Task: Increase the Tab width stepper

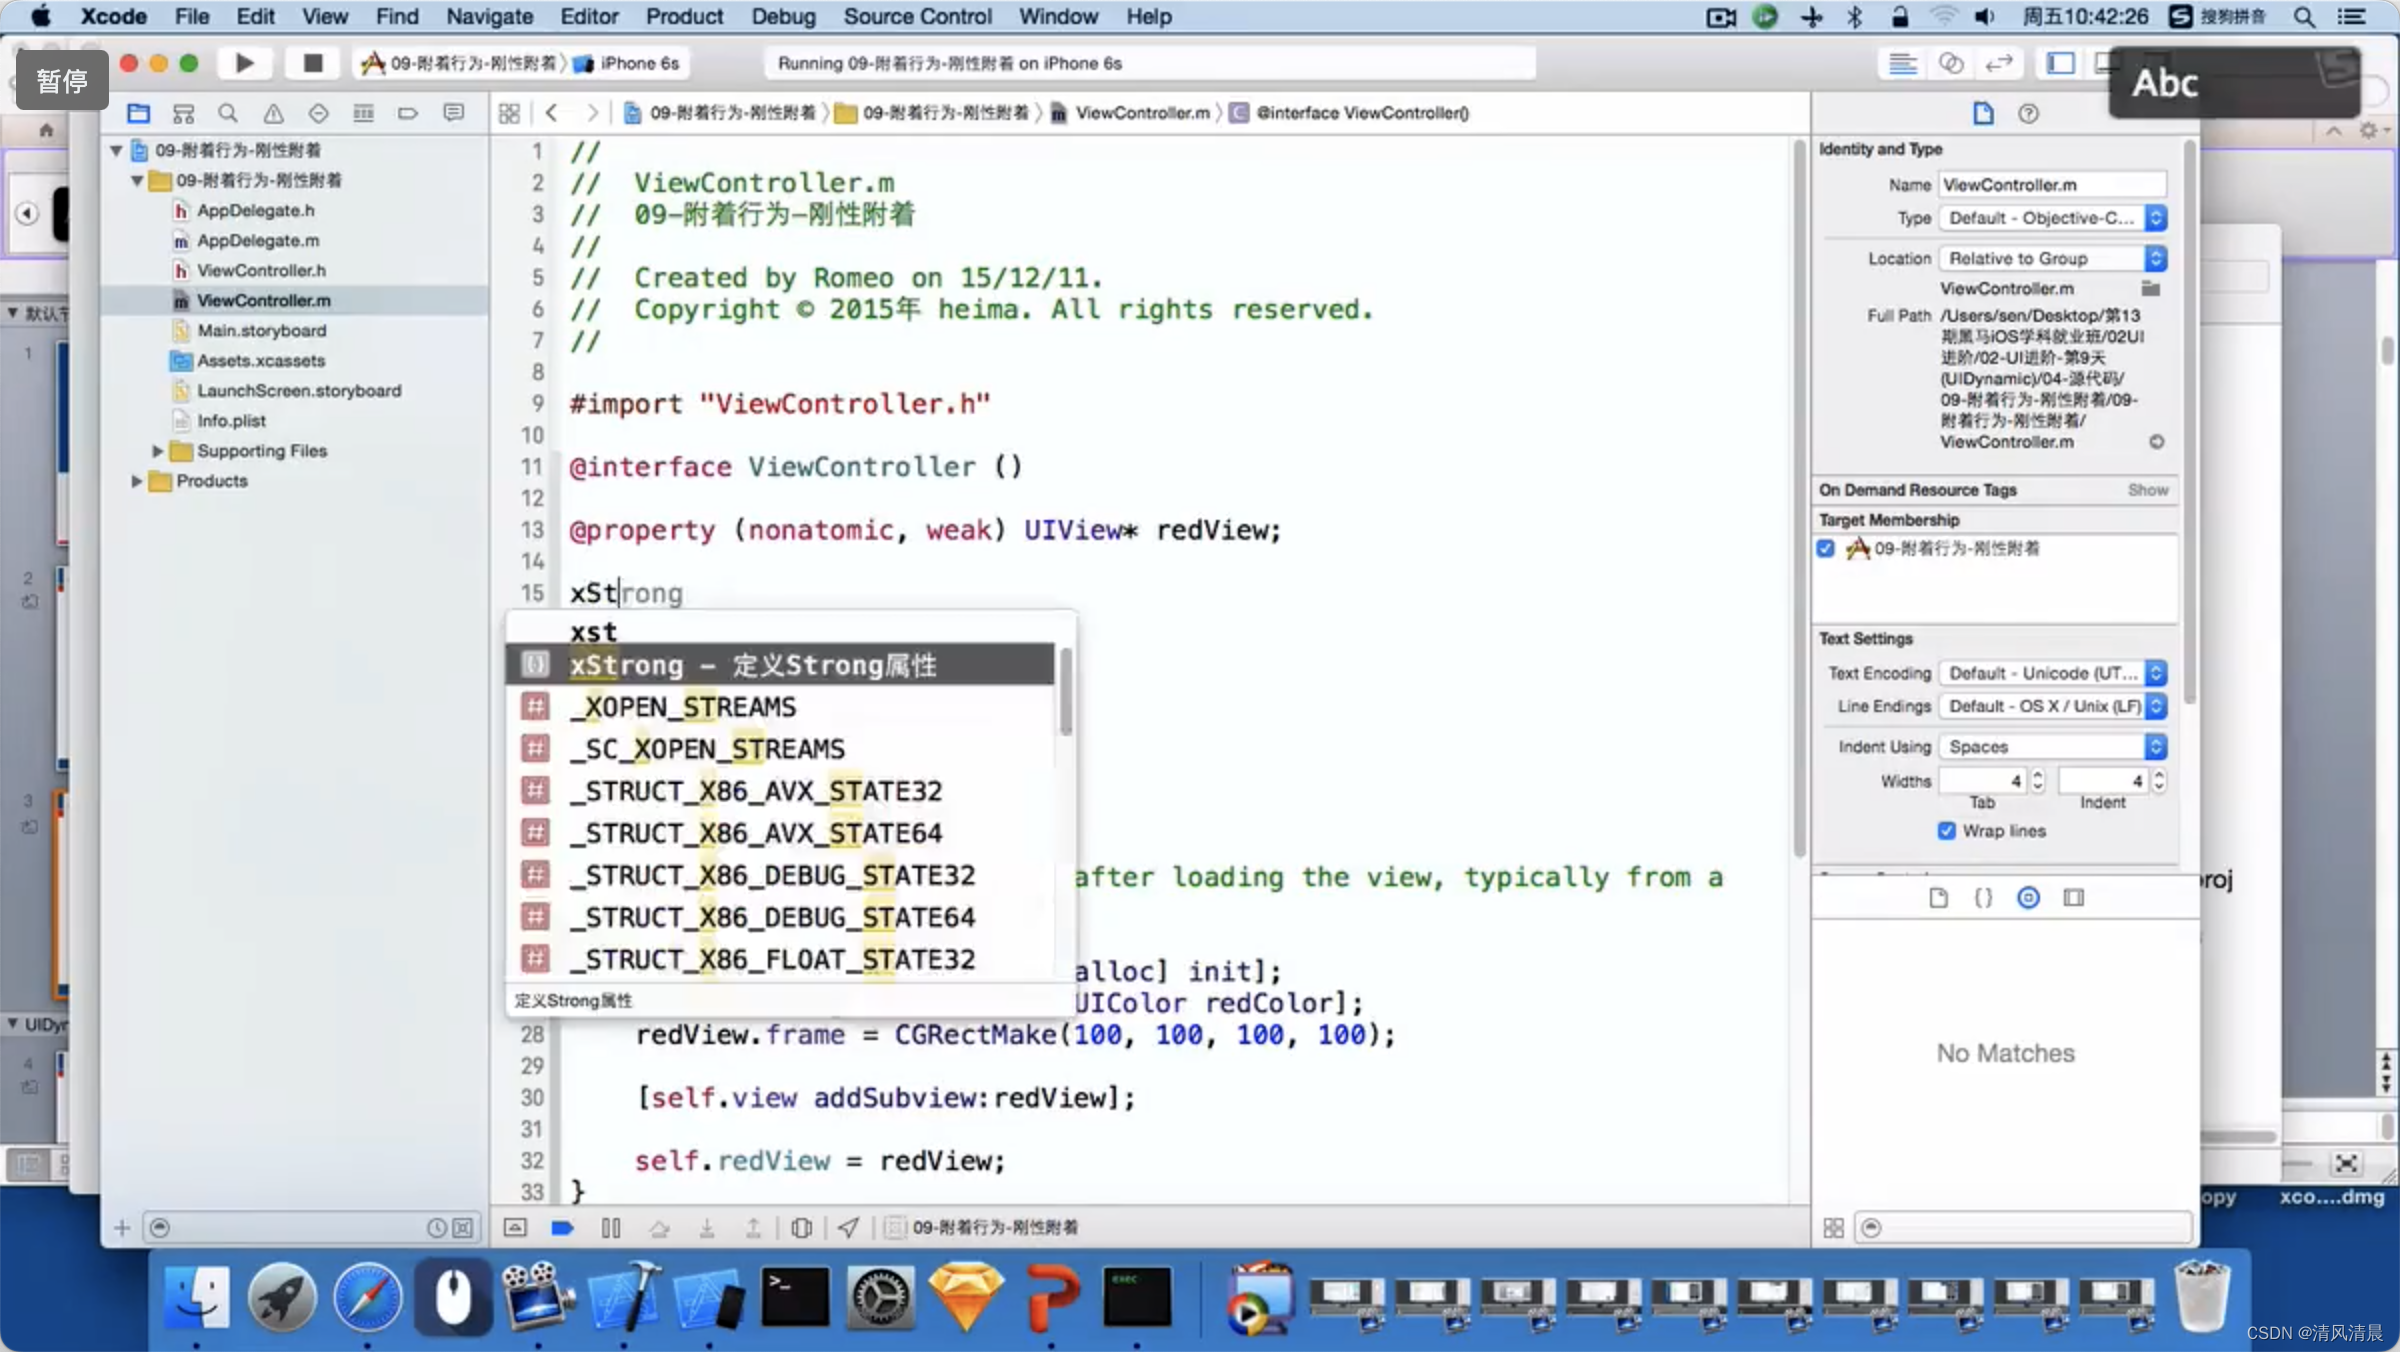Action: pyautogui.click(x=2037, y=775)
